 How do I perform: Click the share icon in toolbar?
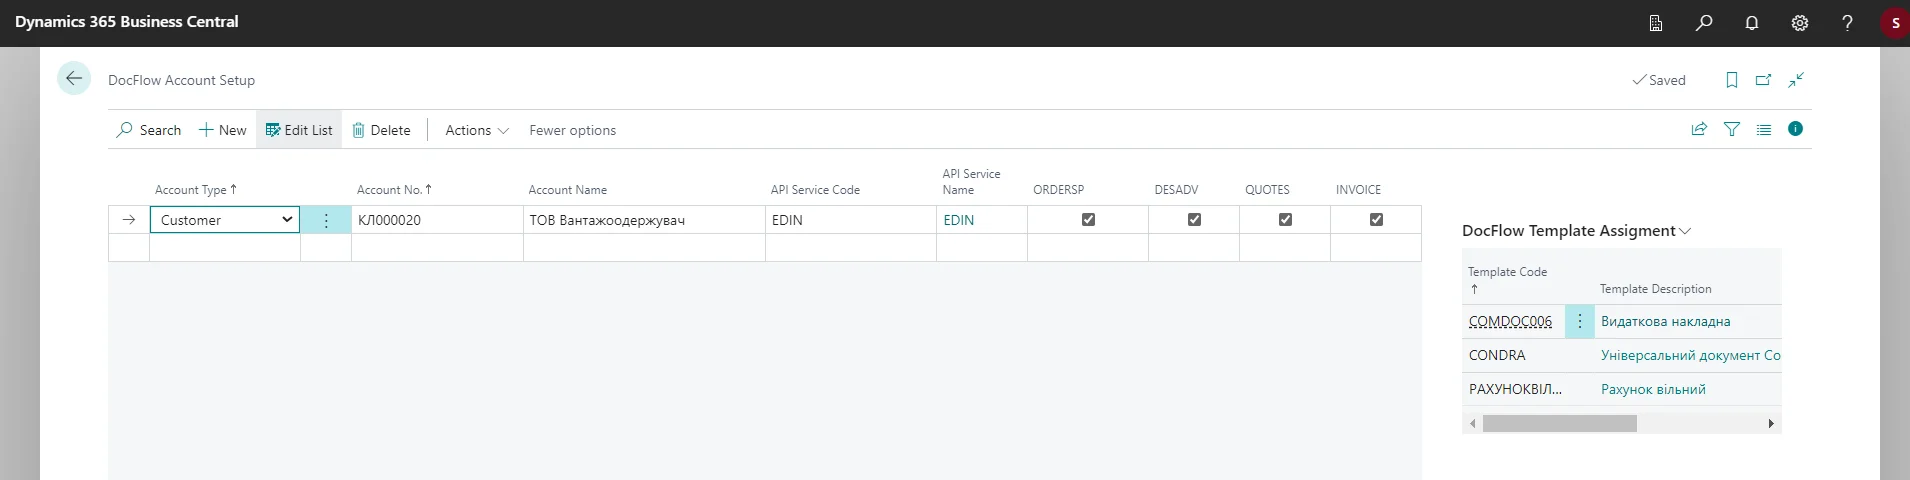tap(1699, 129)
